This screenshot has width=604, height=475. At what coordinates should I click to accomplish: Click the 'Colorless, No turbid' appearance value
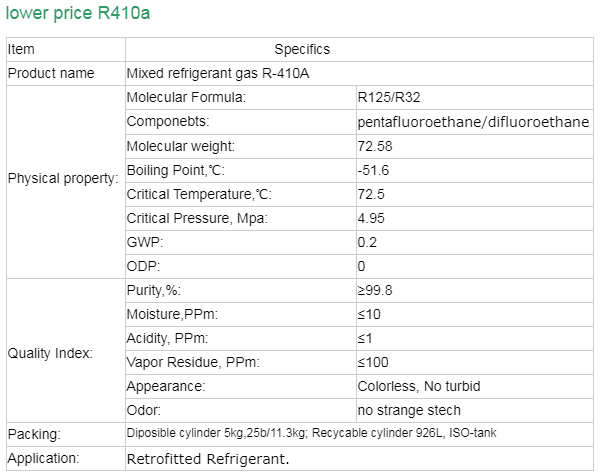[419, 386]
